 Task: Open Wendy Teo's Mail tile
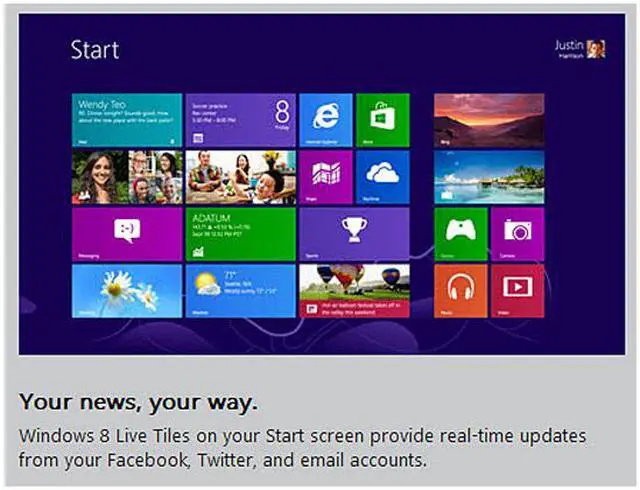(127, 120)
